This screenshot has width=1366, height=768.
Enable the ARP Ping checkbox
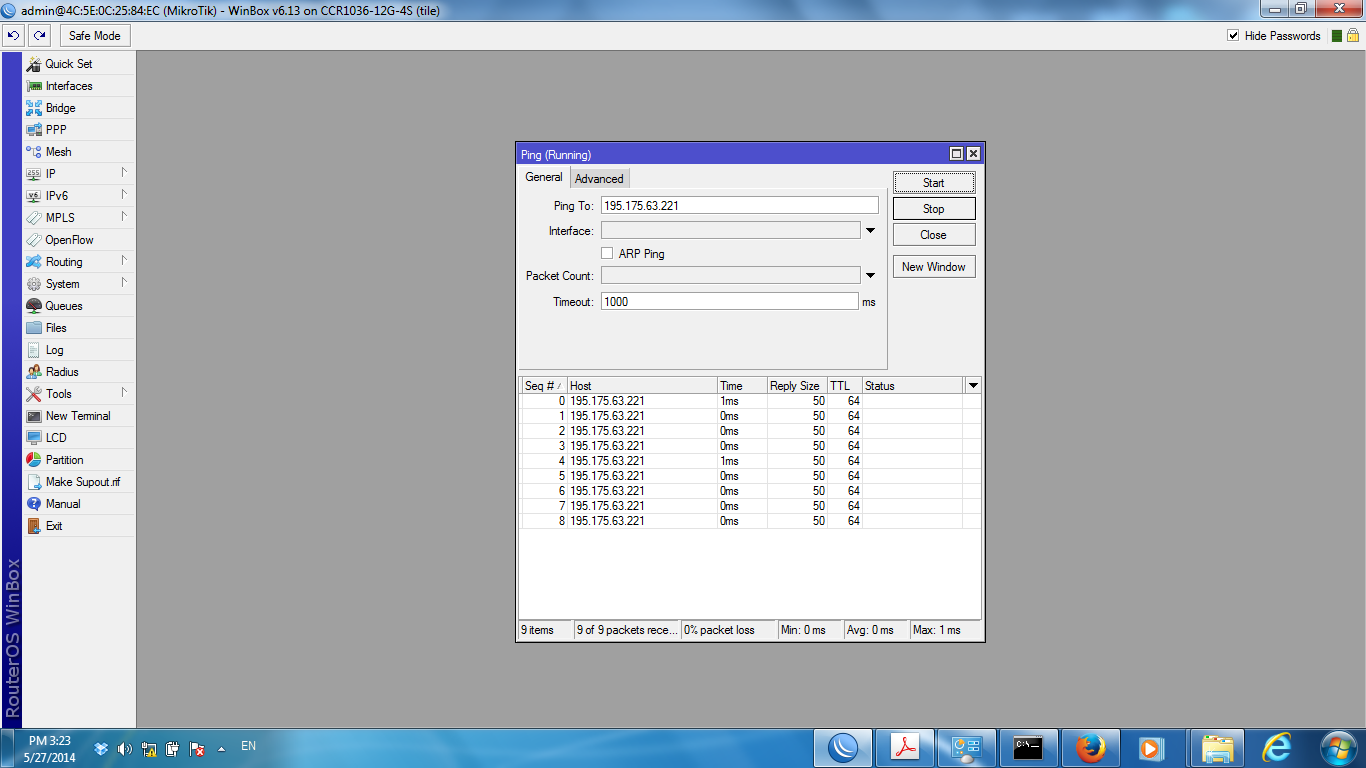[x=607, y=254]
